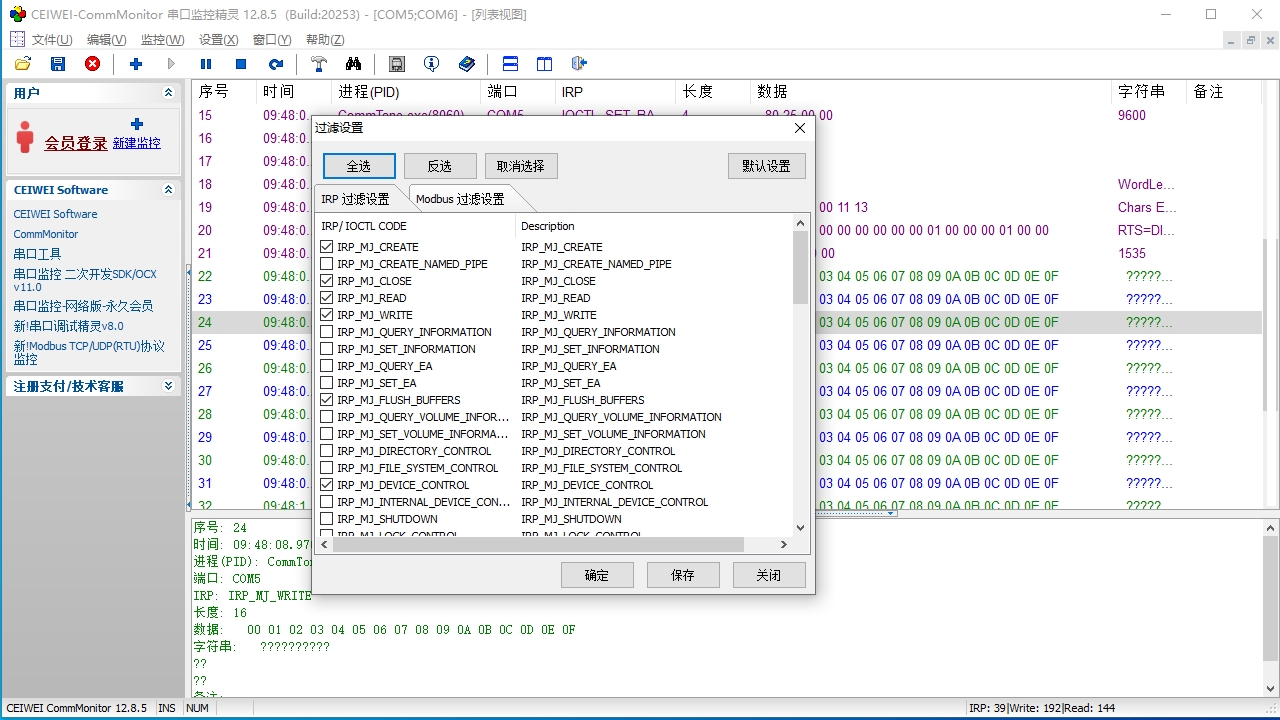
Task: Click the open folder toolbar icon
Action: (23, 64)
